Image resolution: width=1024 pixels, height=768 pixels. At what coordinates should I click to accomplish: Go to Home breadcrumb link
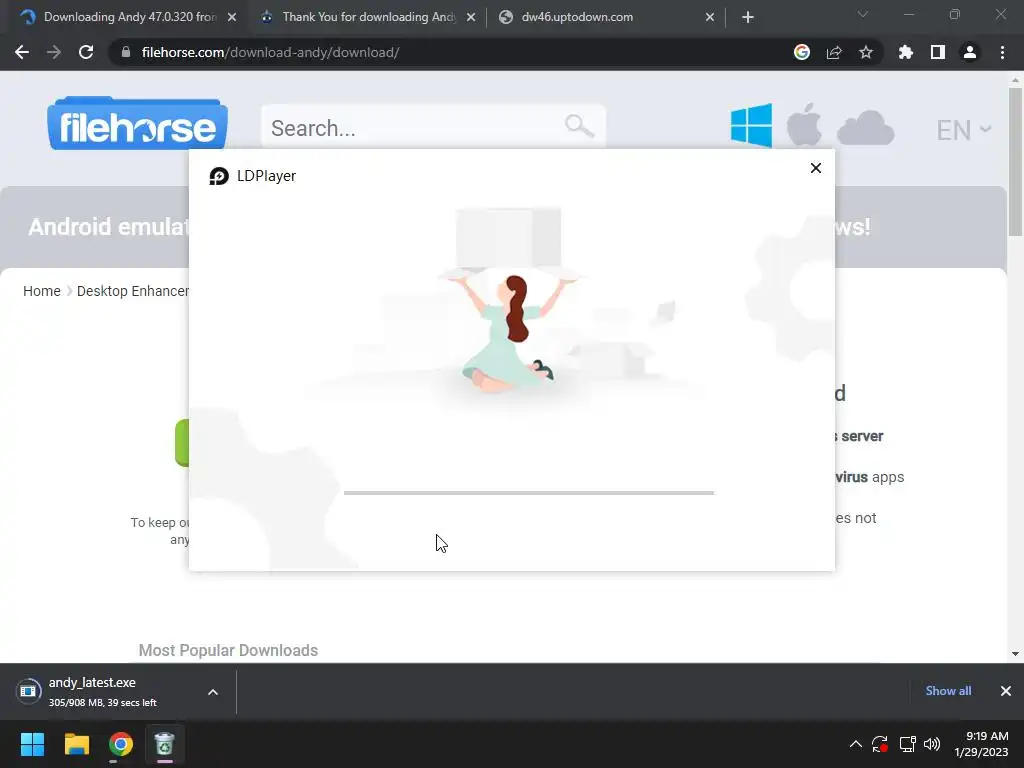coord(42,291)
